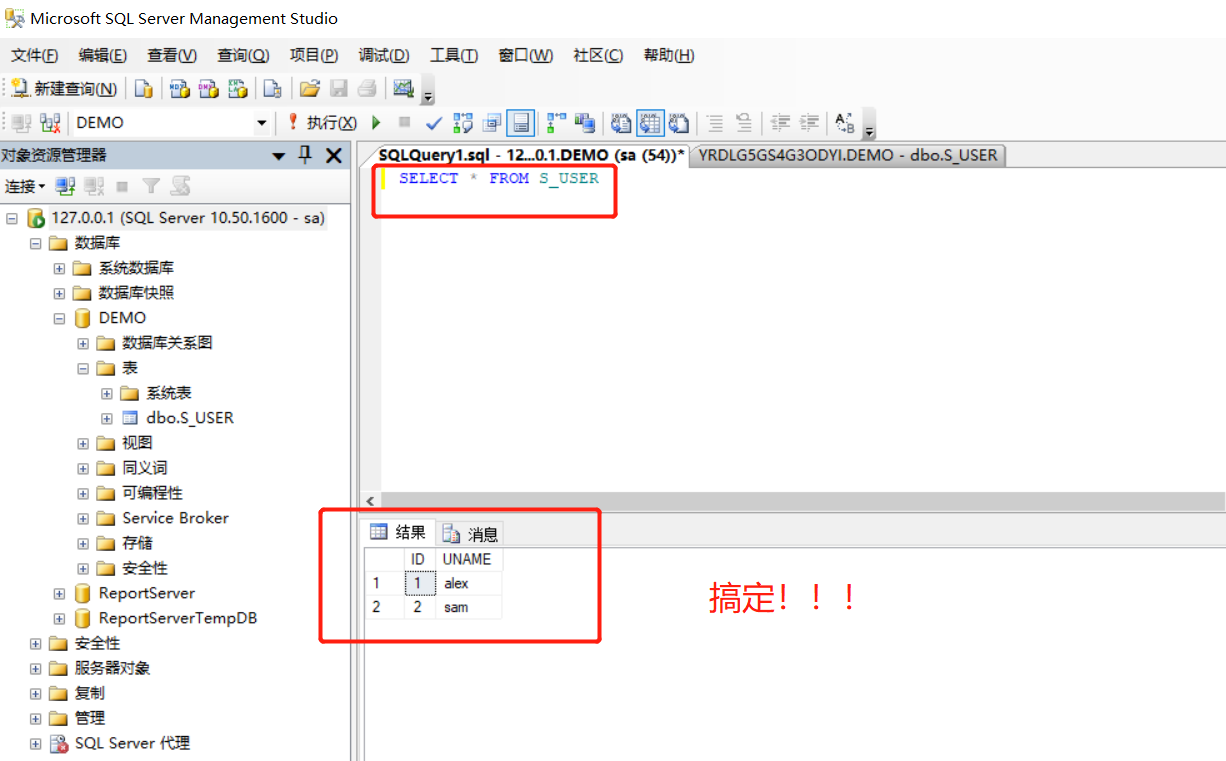The height and width of the screenshot is (761, 1226).
Task: Click the UNAME column header
Action: [x=467, y=559]
